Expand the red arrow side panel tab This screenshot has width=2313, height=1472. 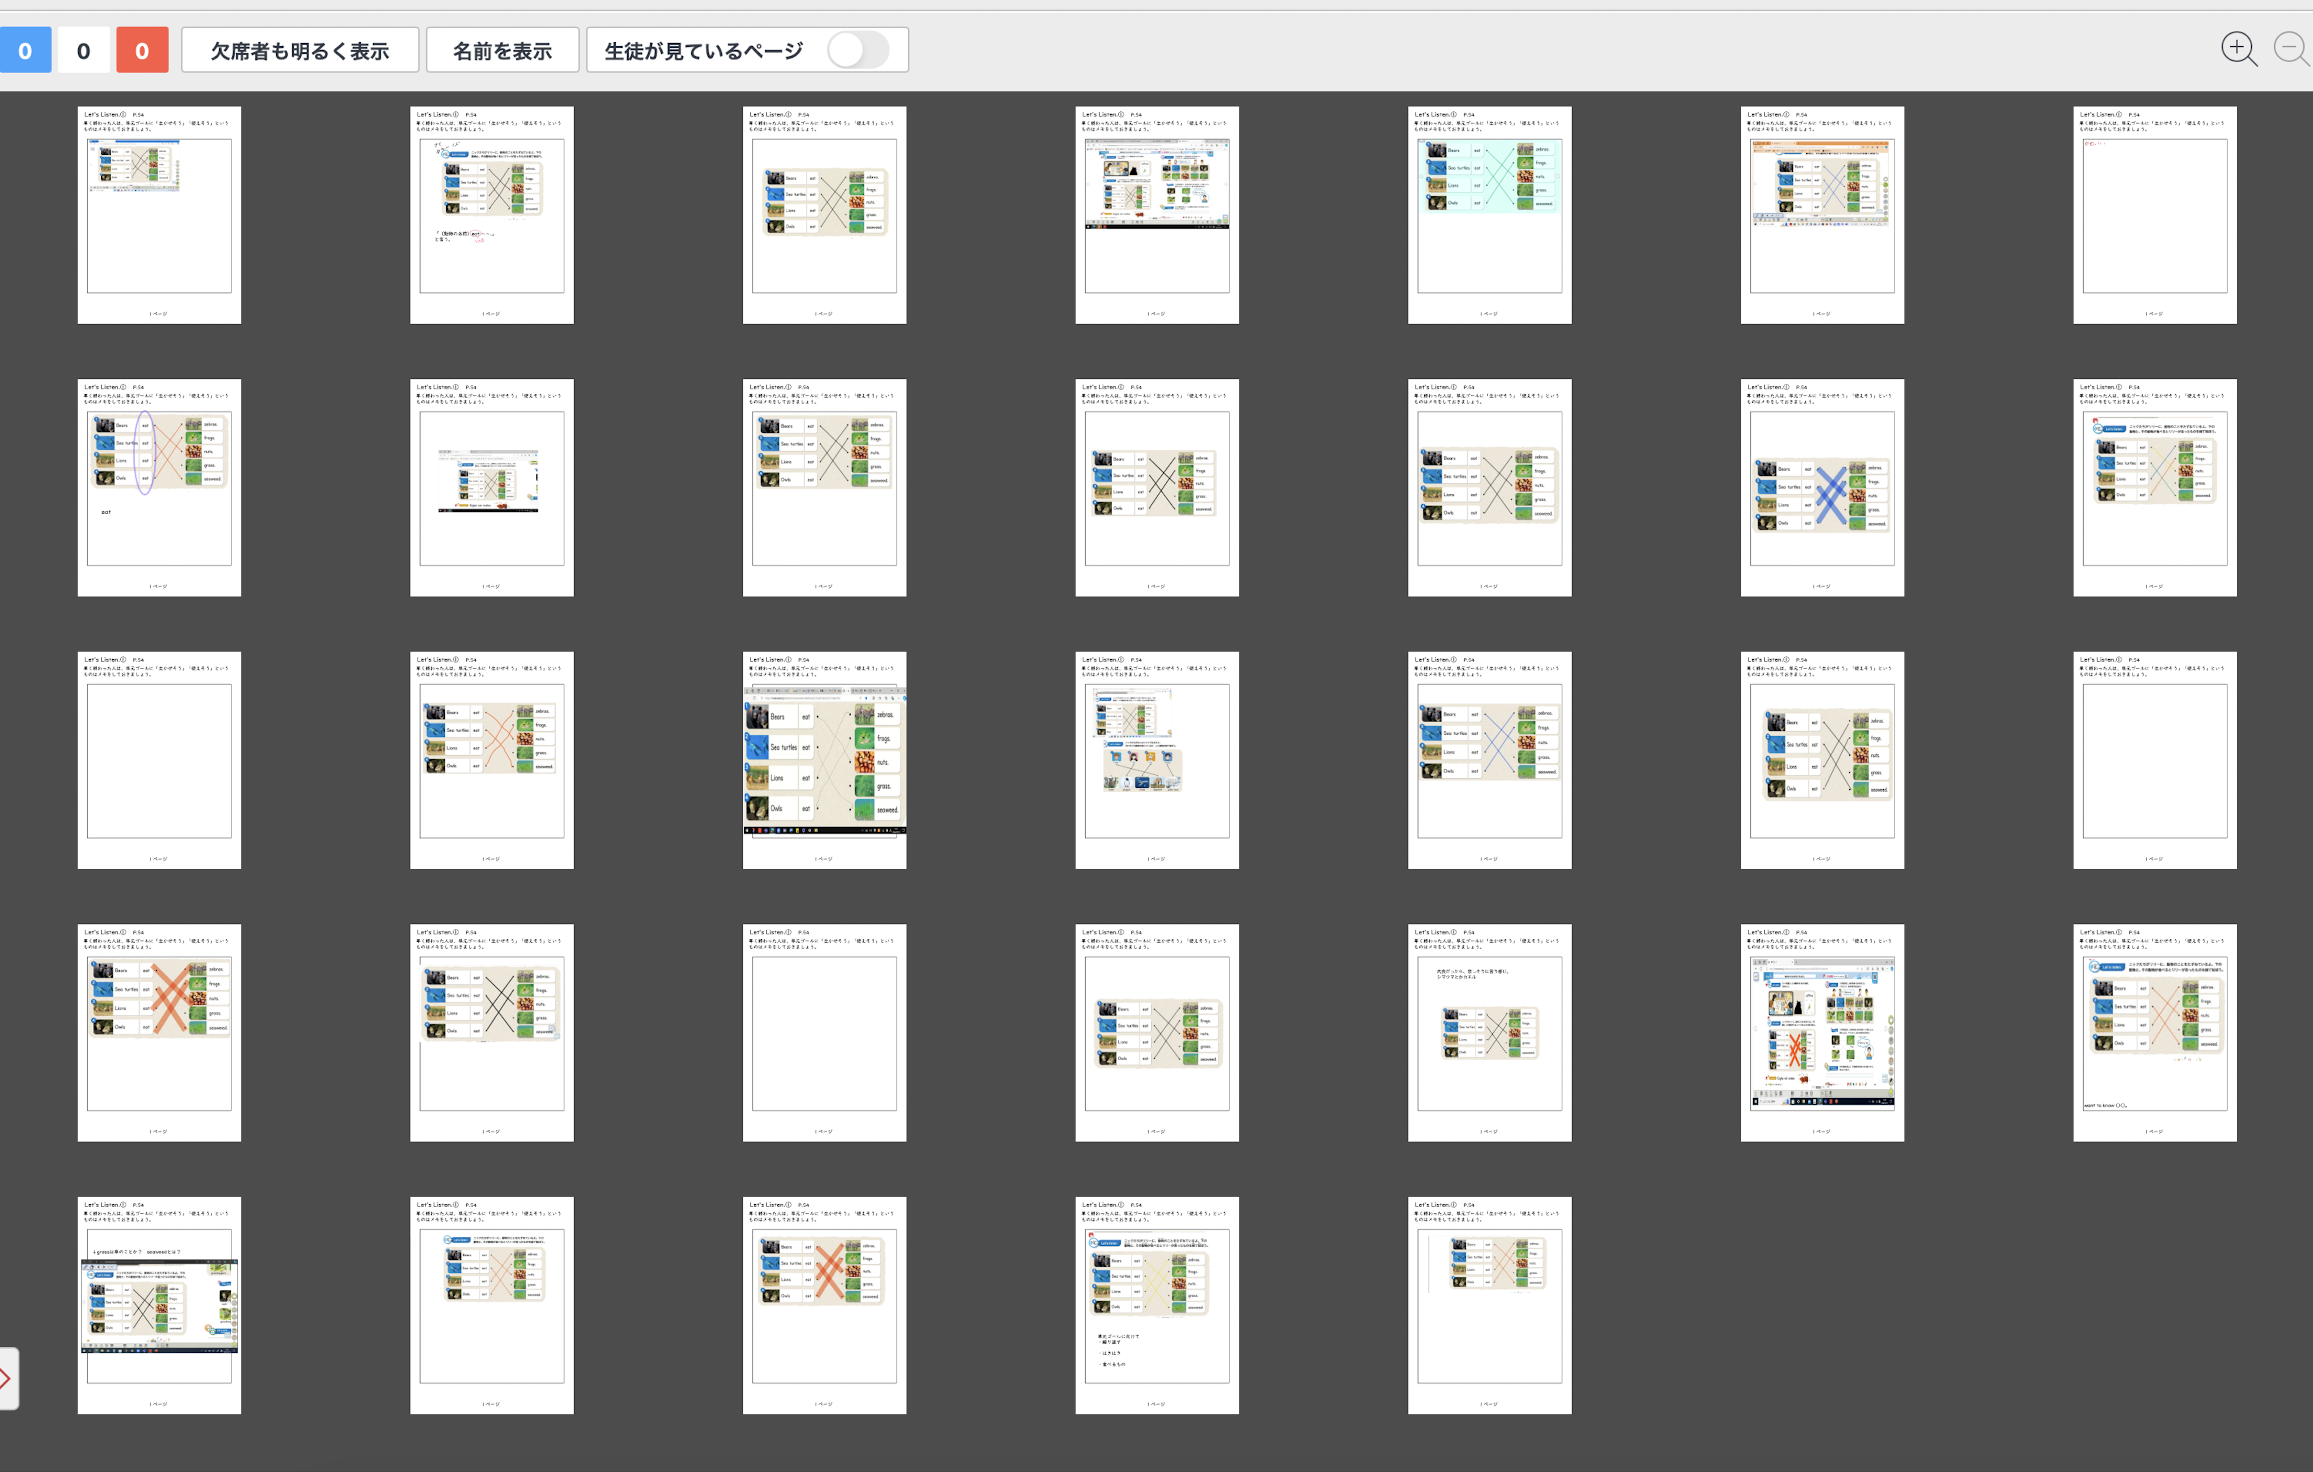[x=8, y=1379]
